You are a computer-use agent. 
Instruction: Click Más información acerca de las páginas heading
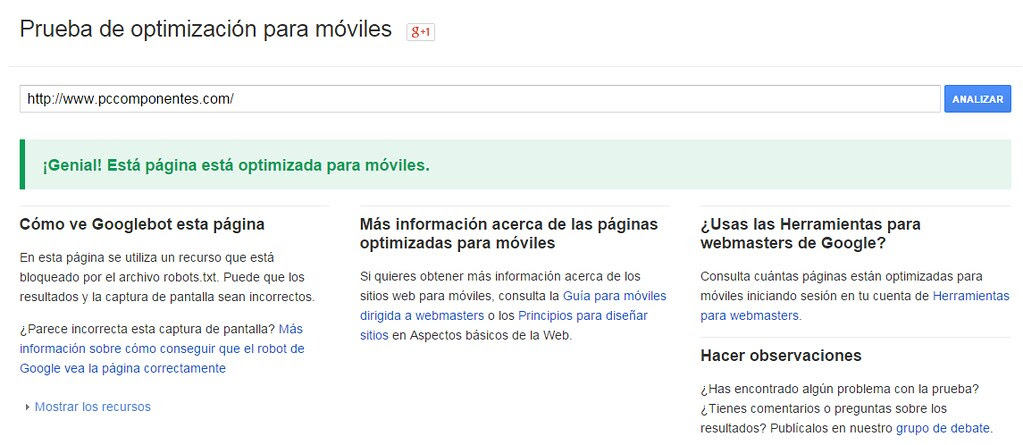[x=509, y=234]
